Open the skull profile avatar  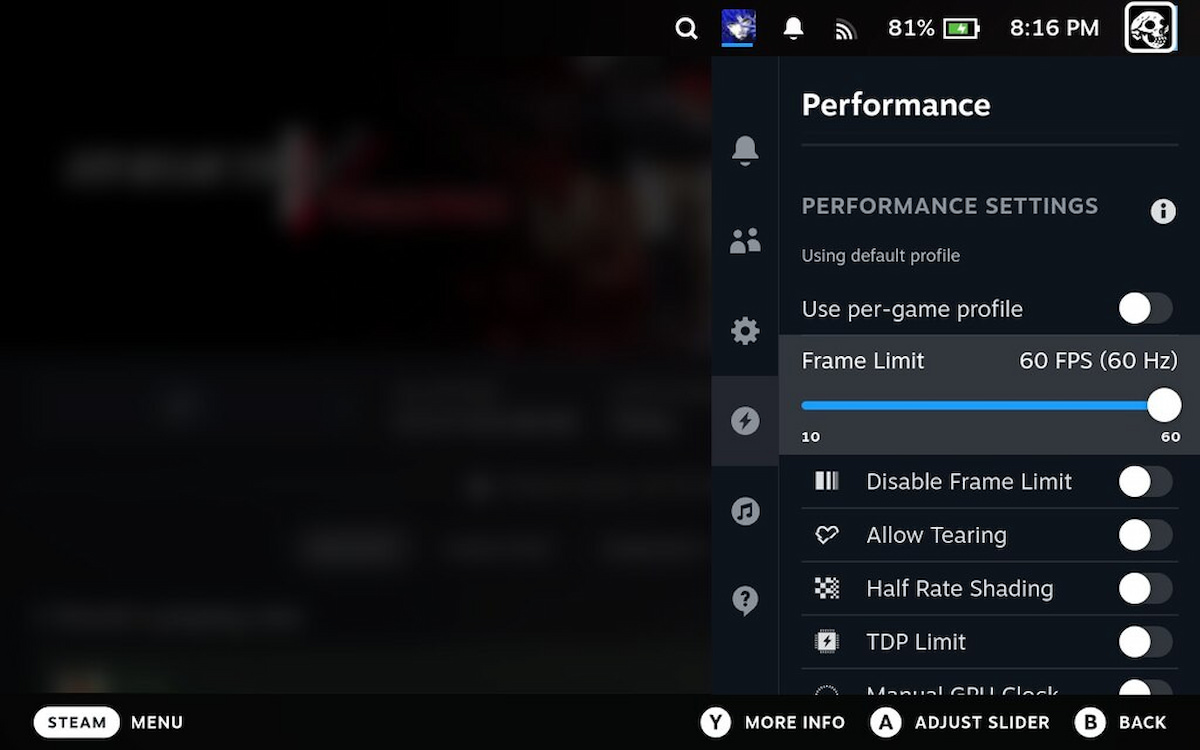[1151, 27]
